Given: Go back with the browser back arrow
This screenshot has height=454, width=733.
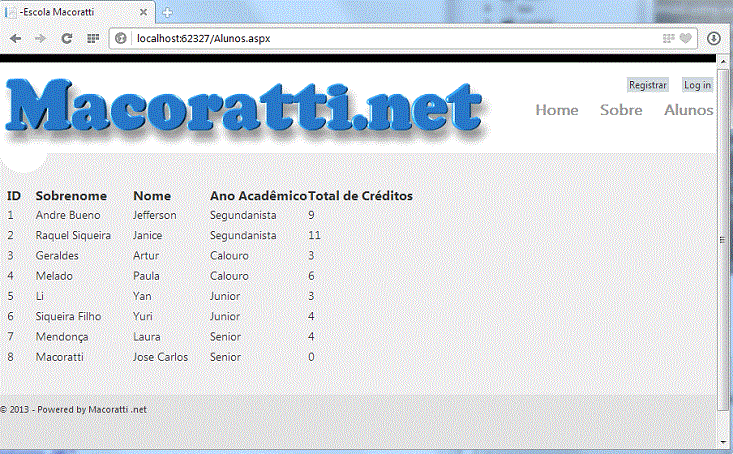Looking at the screenshot, I should pyautogui.click(x=15, y=38).
